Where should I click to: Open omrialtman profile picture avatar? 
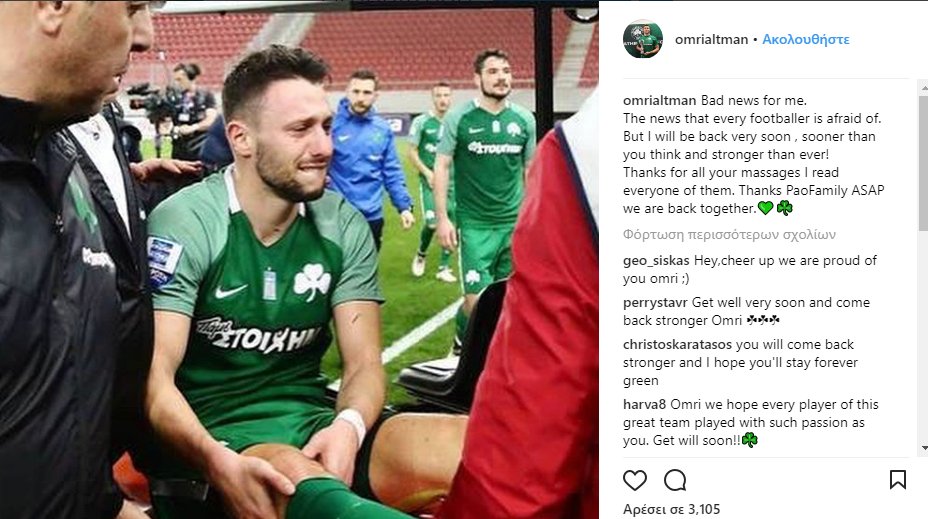point(643,39)
